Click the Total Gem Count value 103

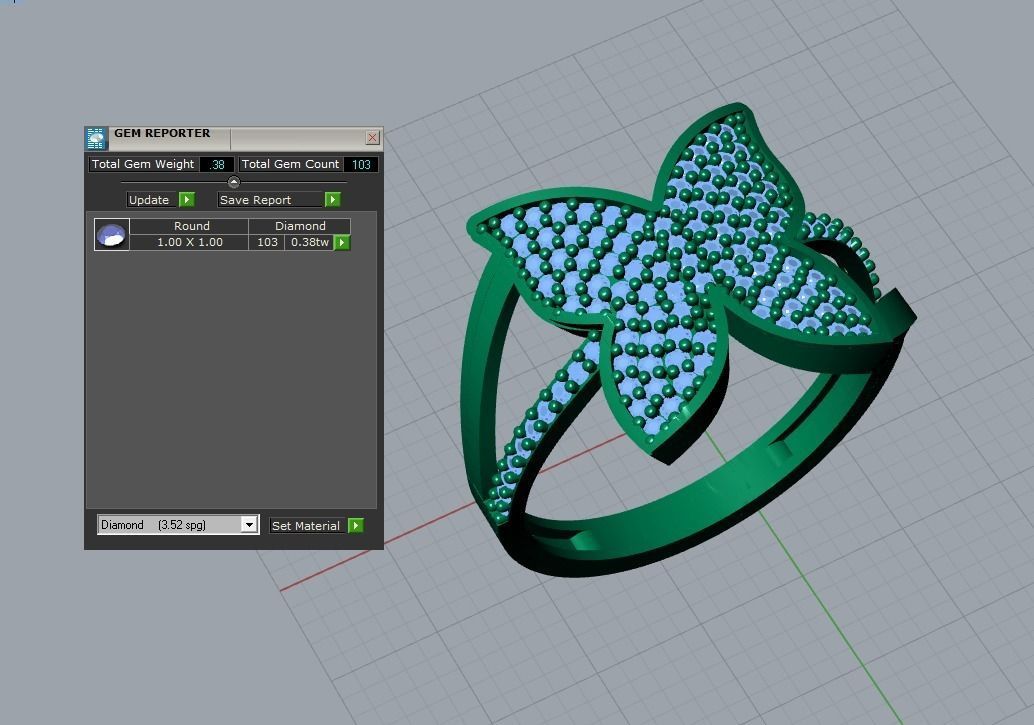pos(361,164)
